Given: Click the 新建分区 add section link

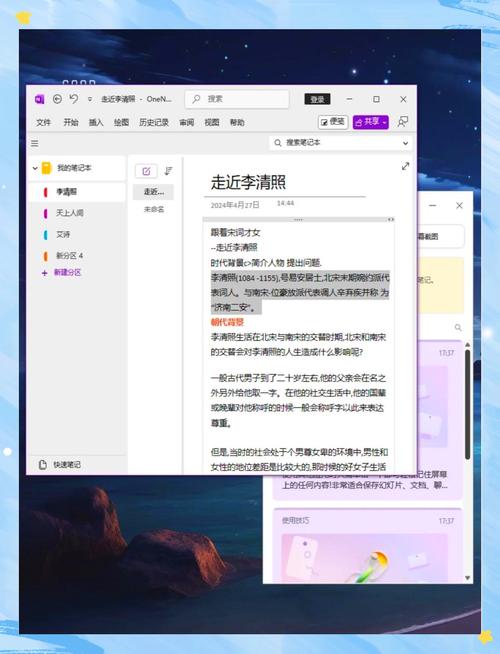Looking at the screenshot, I should pyautogui.click(x=62, y=273).
